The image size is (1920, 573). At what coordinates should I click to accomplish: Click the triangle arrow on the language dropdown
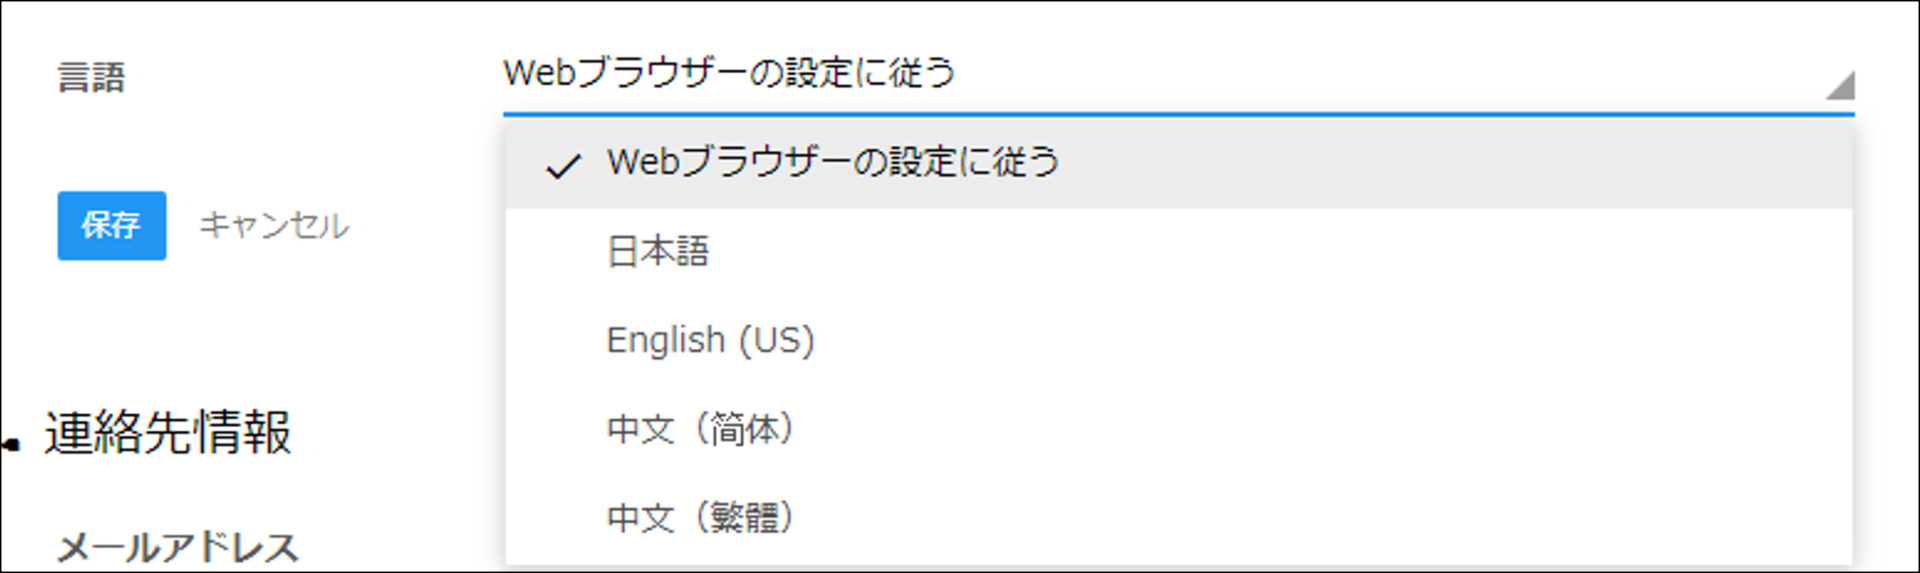click(1840, 86)
